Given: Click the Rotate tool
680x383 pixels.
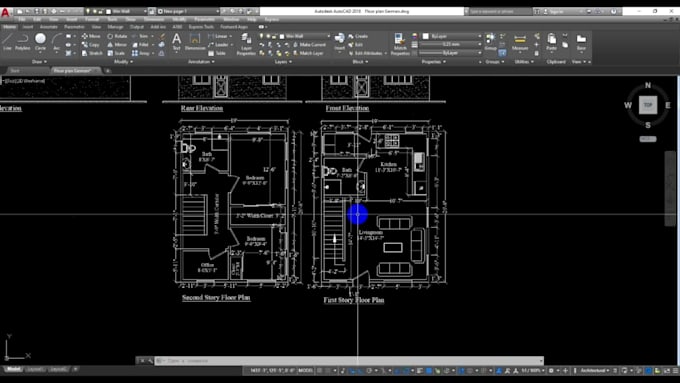Looking at the screenshot, I should point(117,36).
